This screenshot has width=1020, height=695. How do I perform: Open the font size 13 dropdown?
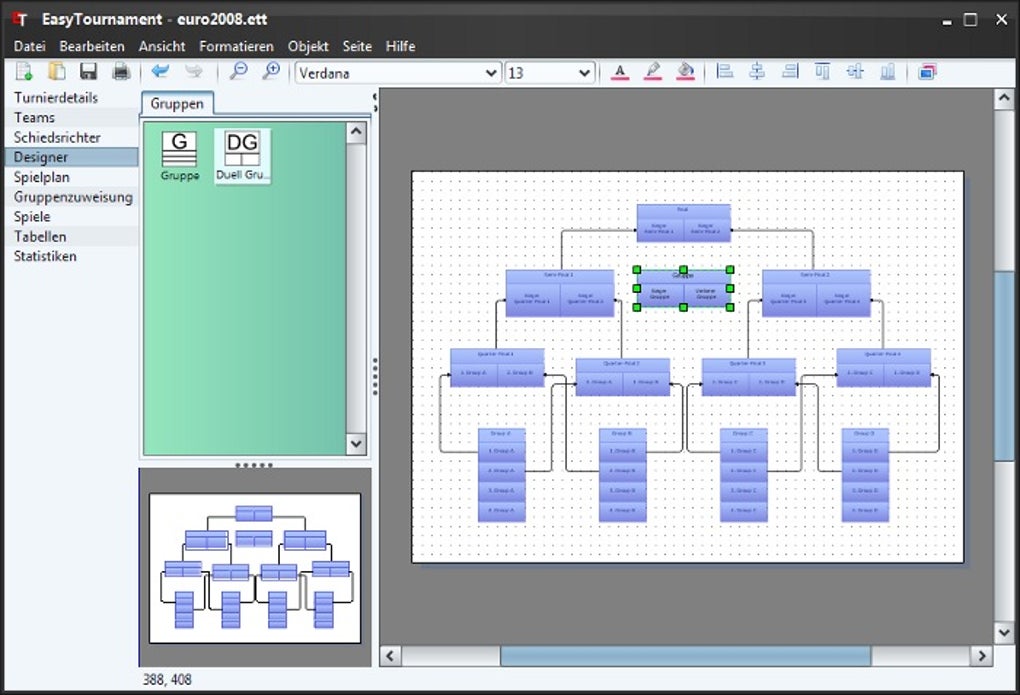(585, 73)
